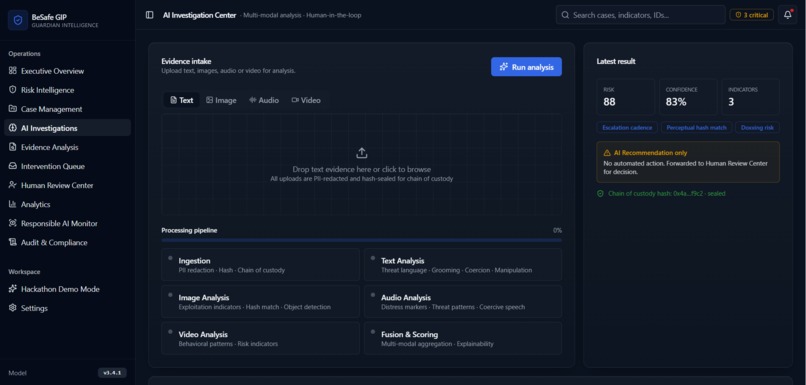Switch to the Audio evidence tab
Image resolution: width=806 pixels, height=385 pixels.
(x=264, y=100)
